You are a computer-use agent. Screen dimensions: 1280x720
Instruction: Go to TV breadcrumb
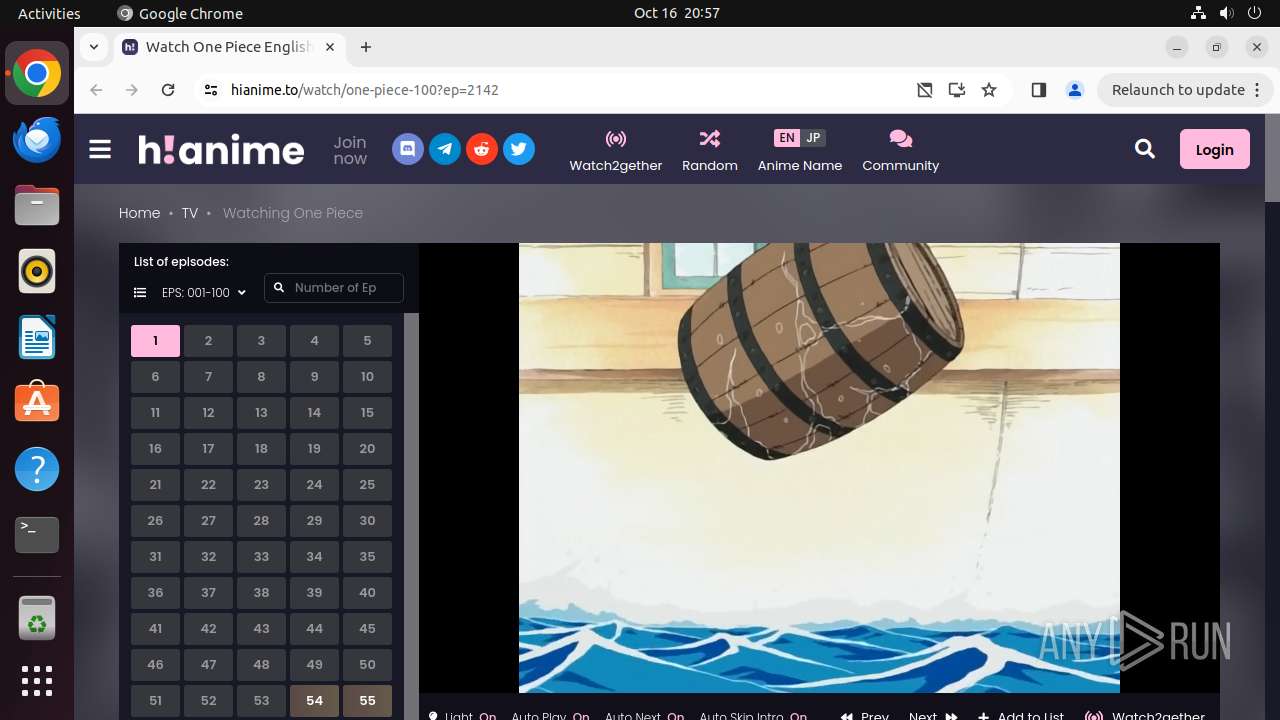point(189,213)
